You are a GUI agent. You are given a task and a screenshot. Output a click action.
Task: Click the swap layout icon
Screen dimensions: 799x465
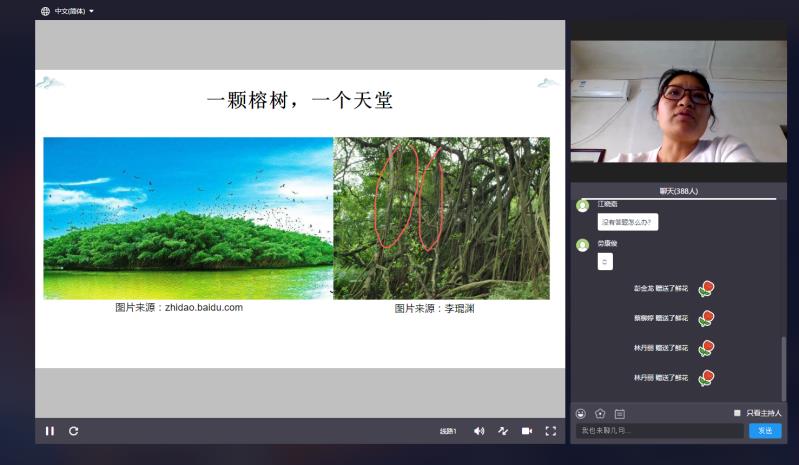(x=503, y=431)
